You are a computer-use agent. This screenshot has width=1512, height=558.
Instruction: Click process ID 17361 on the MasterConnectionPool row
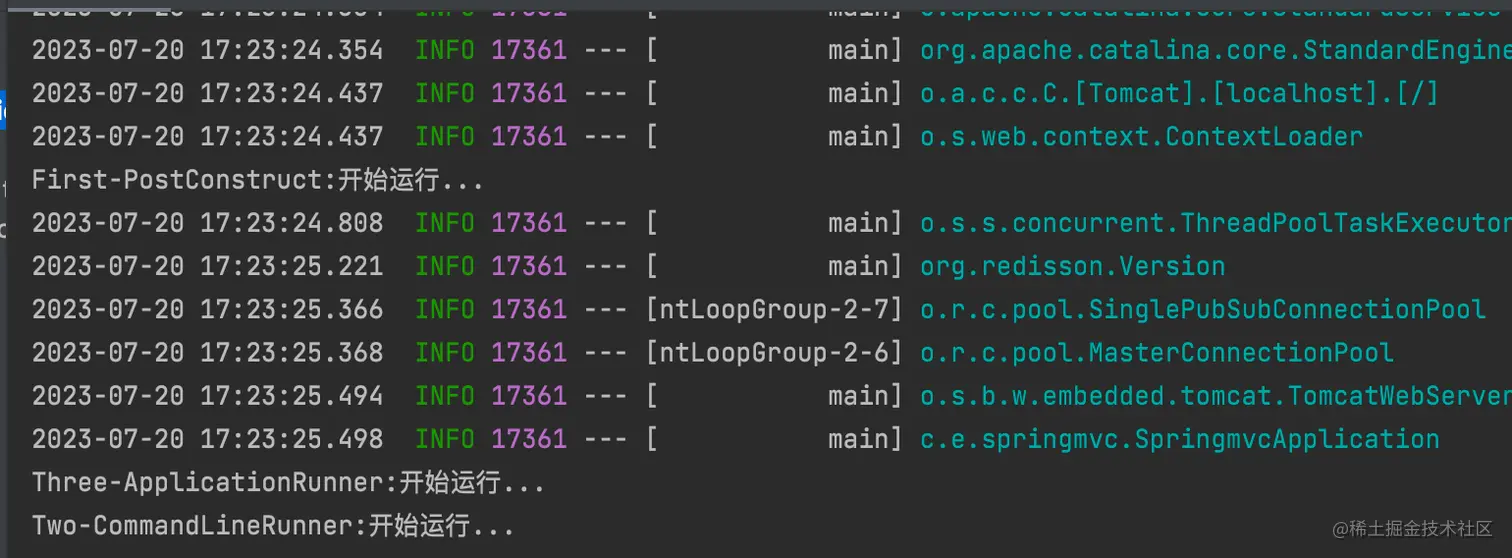tap(529, 352)
